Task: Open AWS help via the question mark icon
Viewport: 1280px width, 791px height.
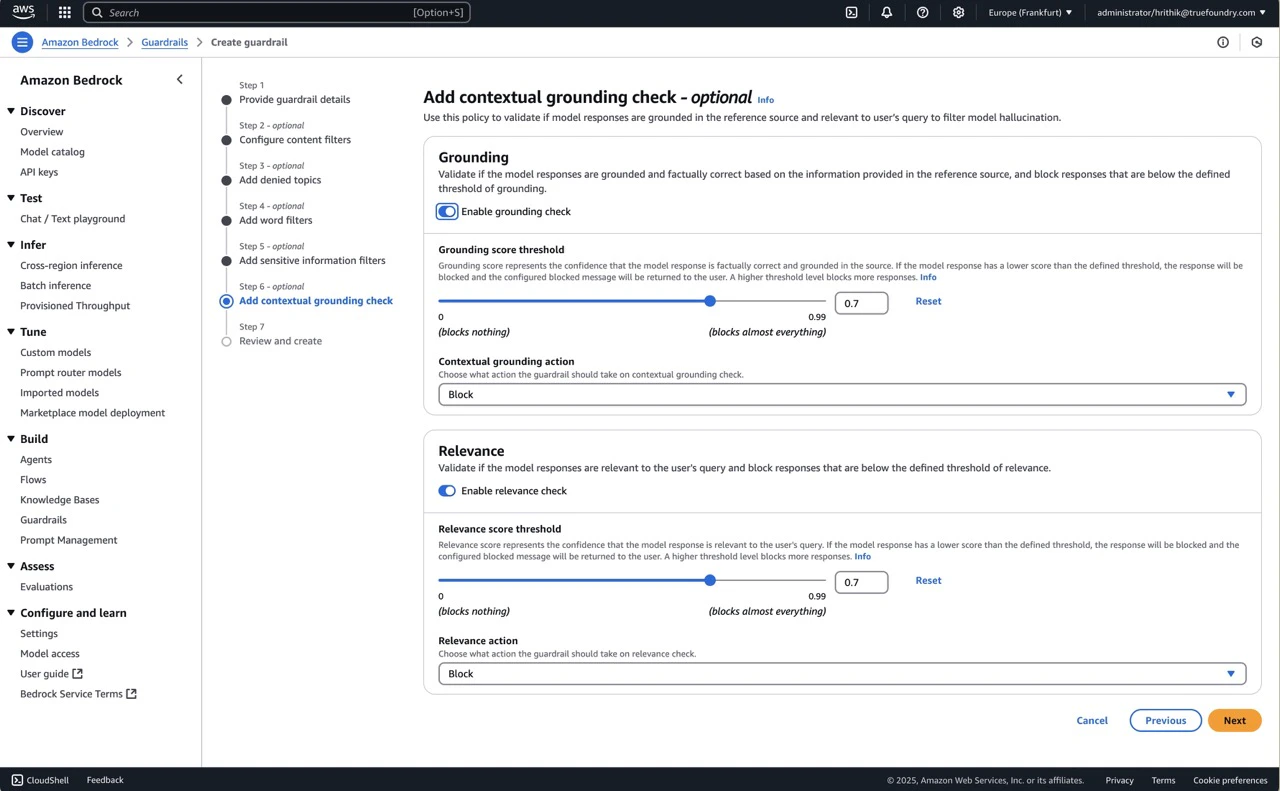Action: click(922, 12)
